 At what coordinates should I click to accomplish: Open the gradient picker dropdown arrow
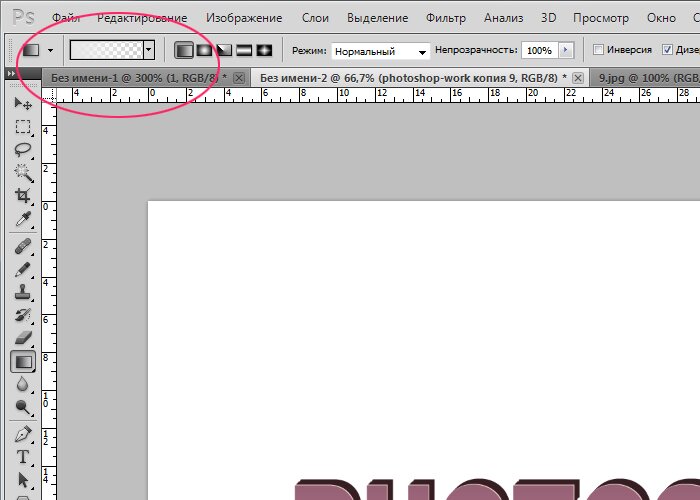tap(149, 50)
